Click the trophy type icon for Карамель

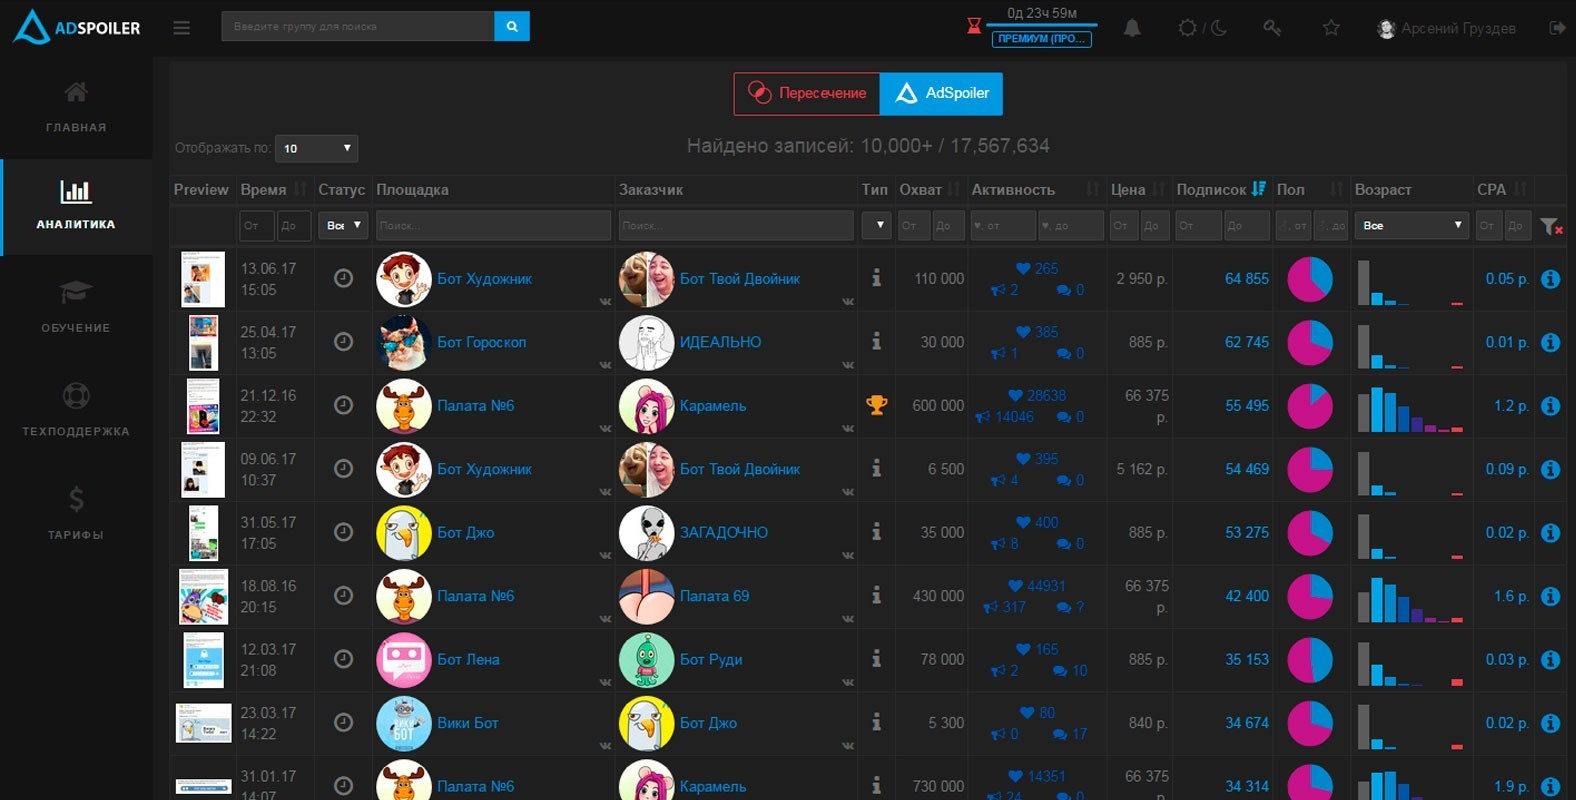click(x=876, y=405)
